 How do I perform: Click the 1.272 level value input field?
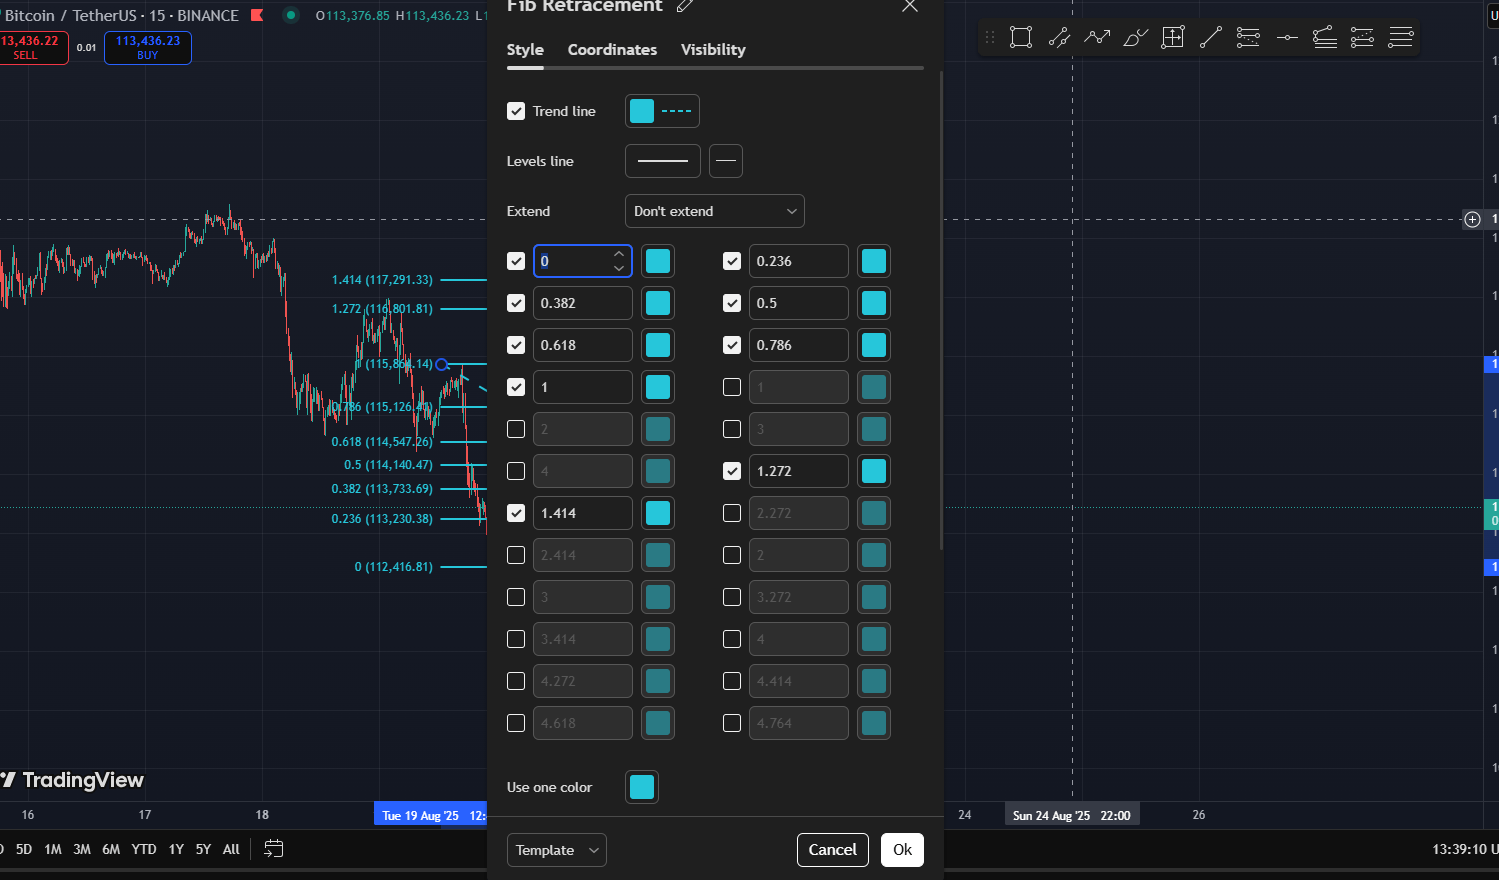[x=799, y=471]
